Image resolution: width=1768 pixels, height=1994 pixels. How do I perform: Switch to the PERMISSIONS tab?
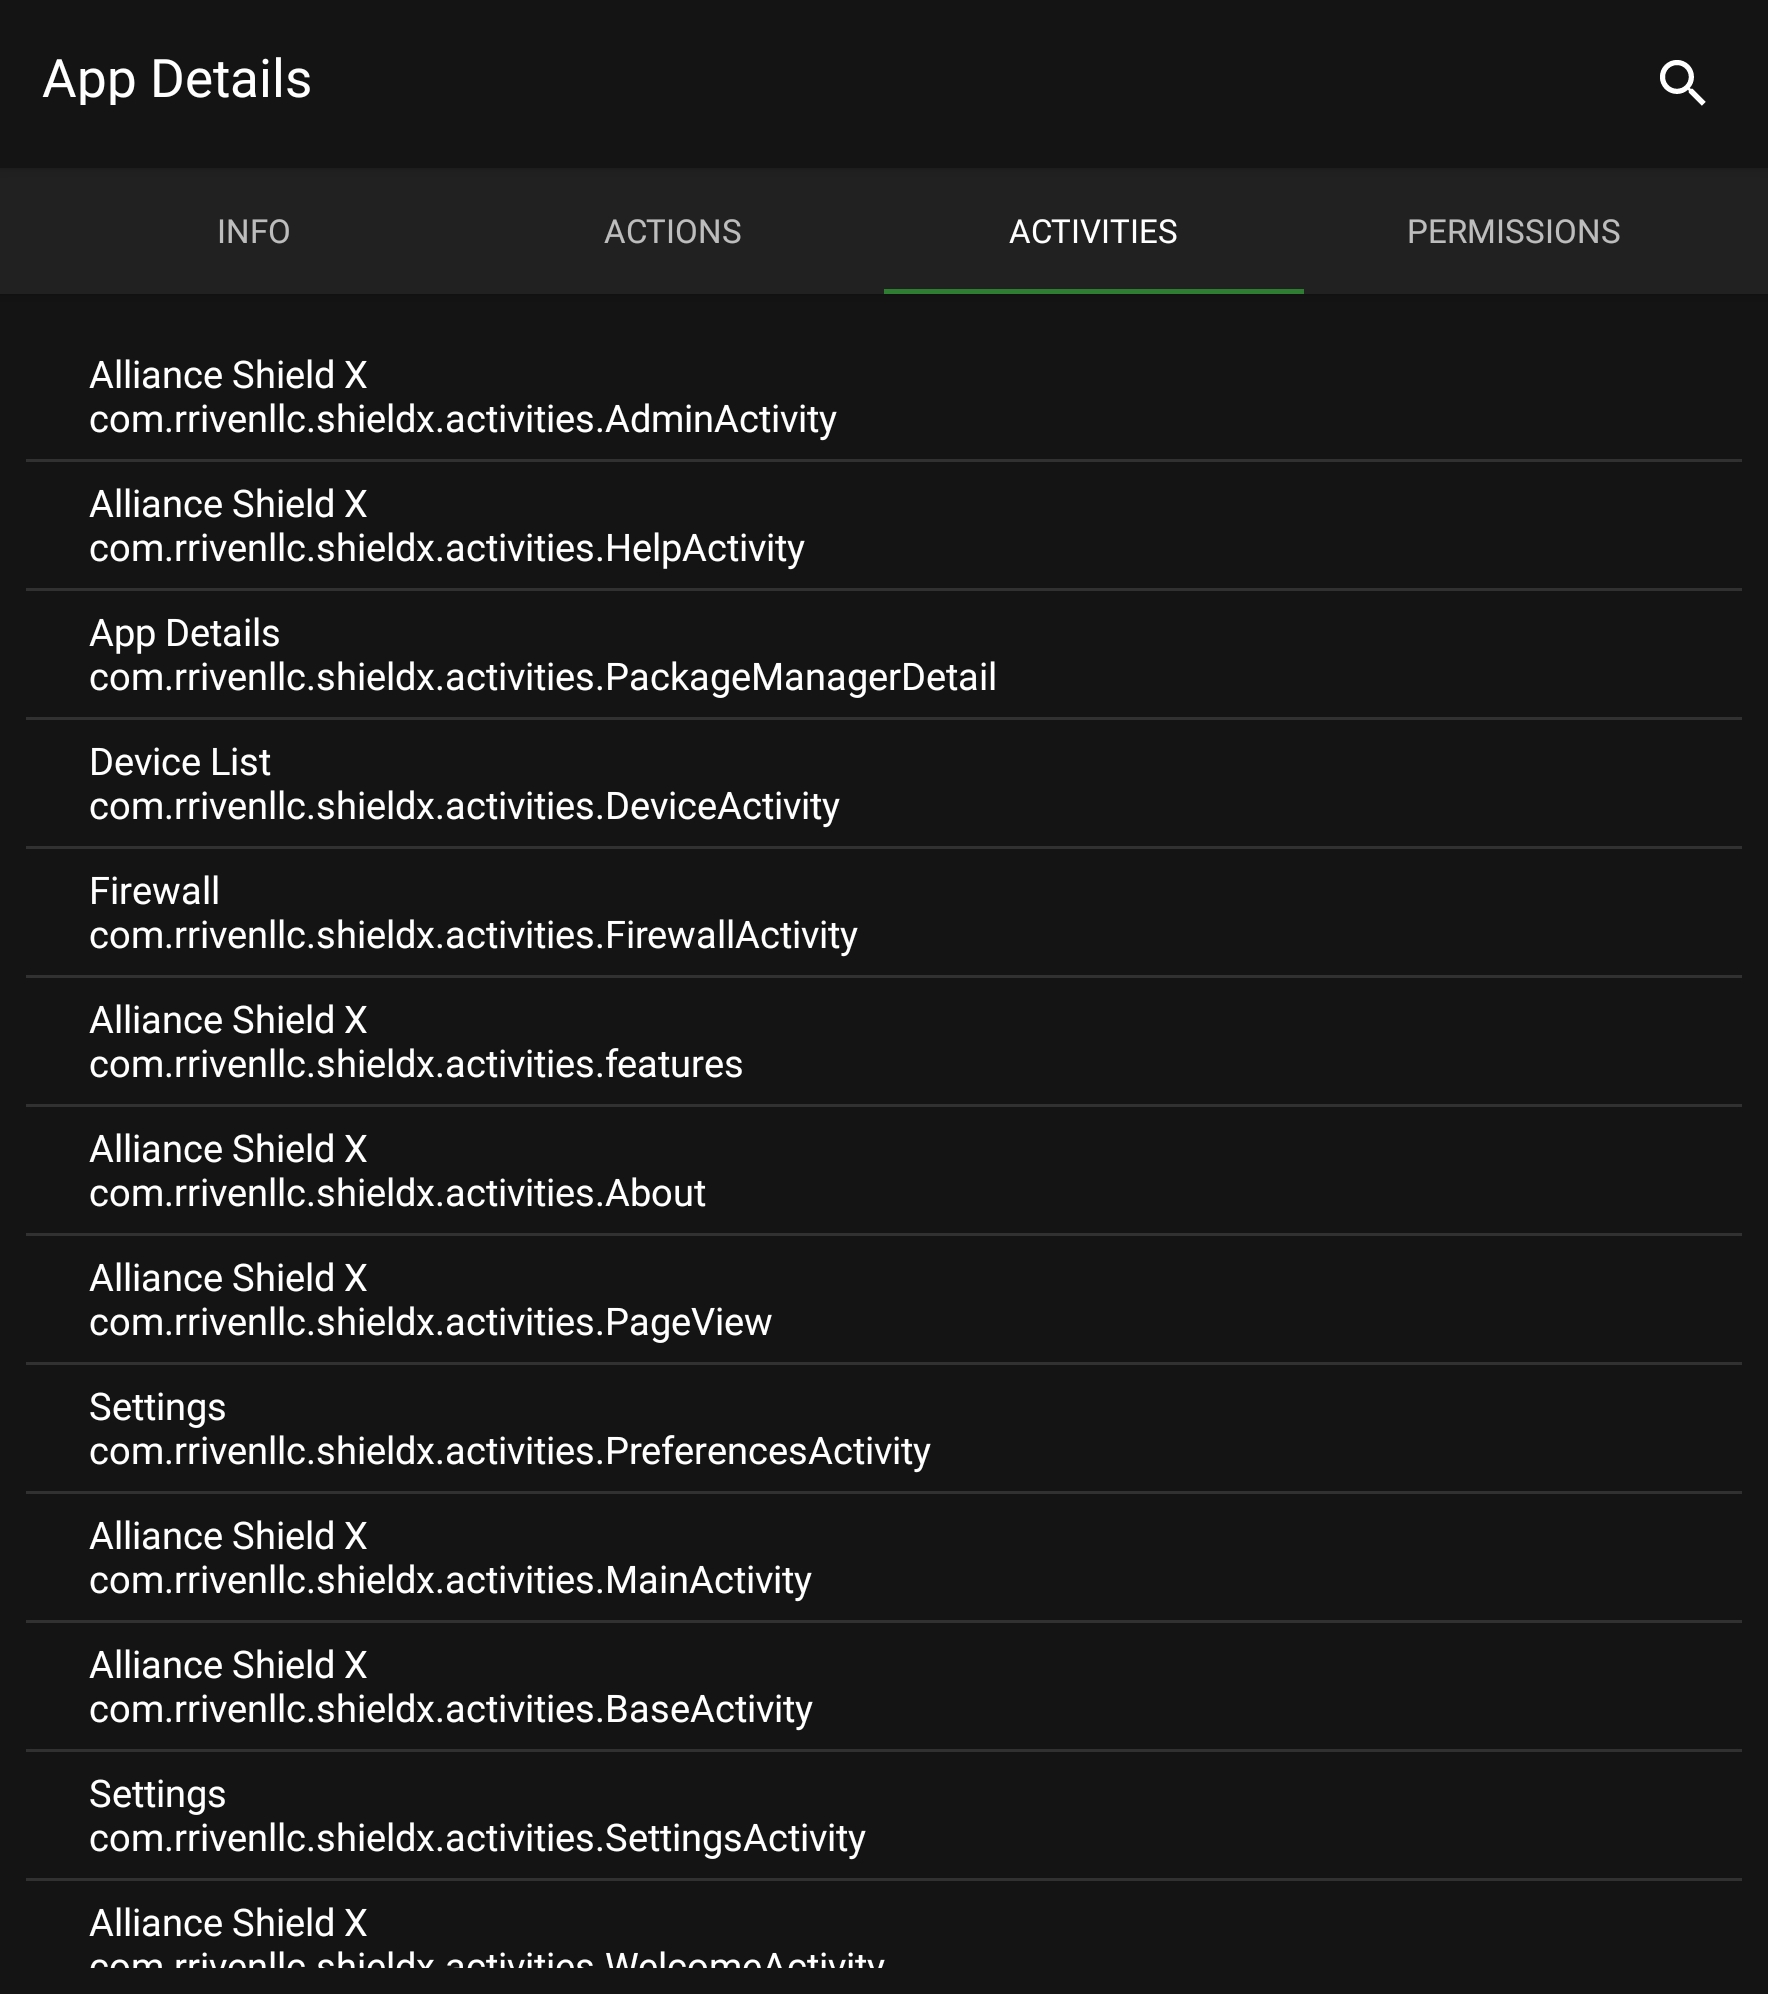pyautogui.click(x=1514, y=231)
